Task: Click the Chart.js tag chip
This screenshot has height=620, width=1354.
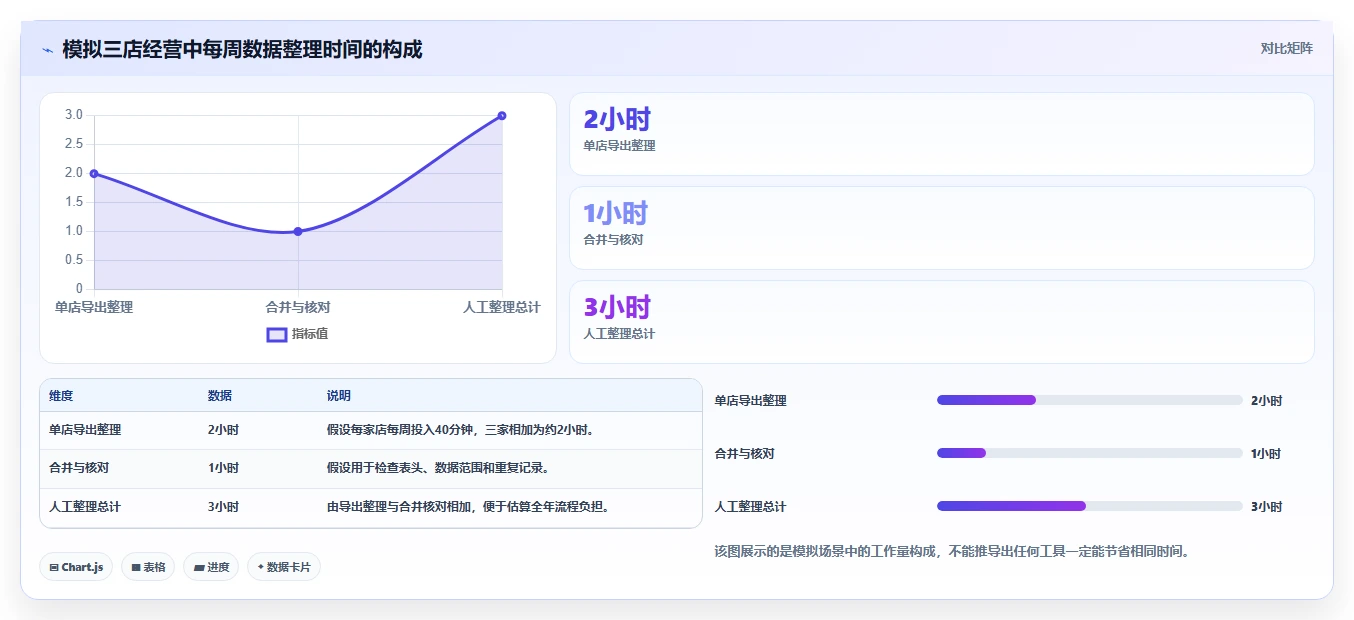Action: [x=76, y=567]
